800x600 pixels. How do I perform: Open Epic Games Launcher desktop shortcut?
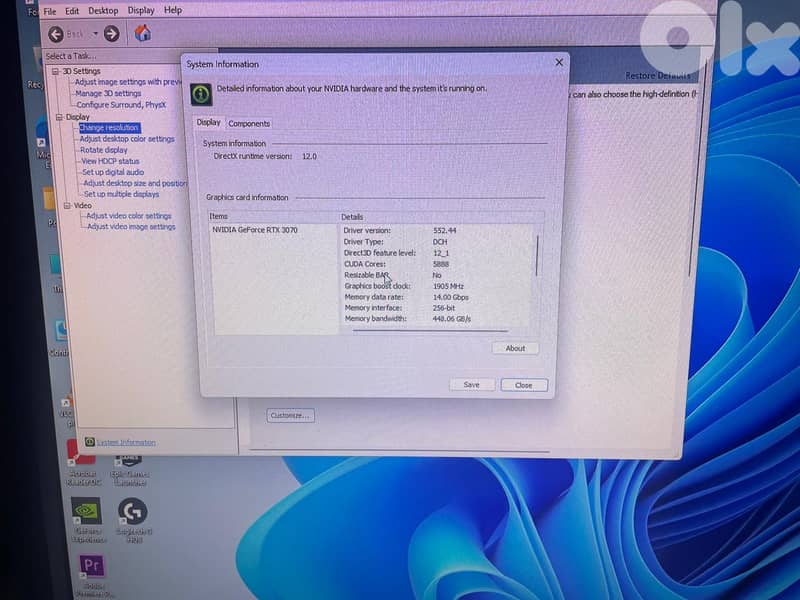point(130,471)
